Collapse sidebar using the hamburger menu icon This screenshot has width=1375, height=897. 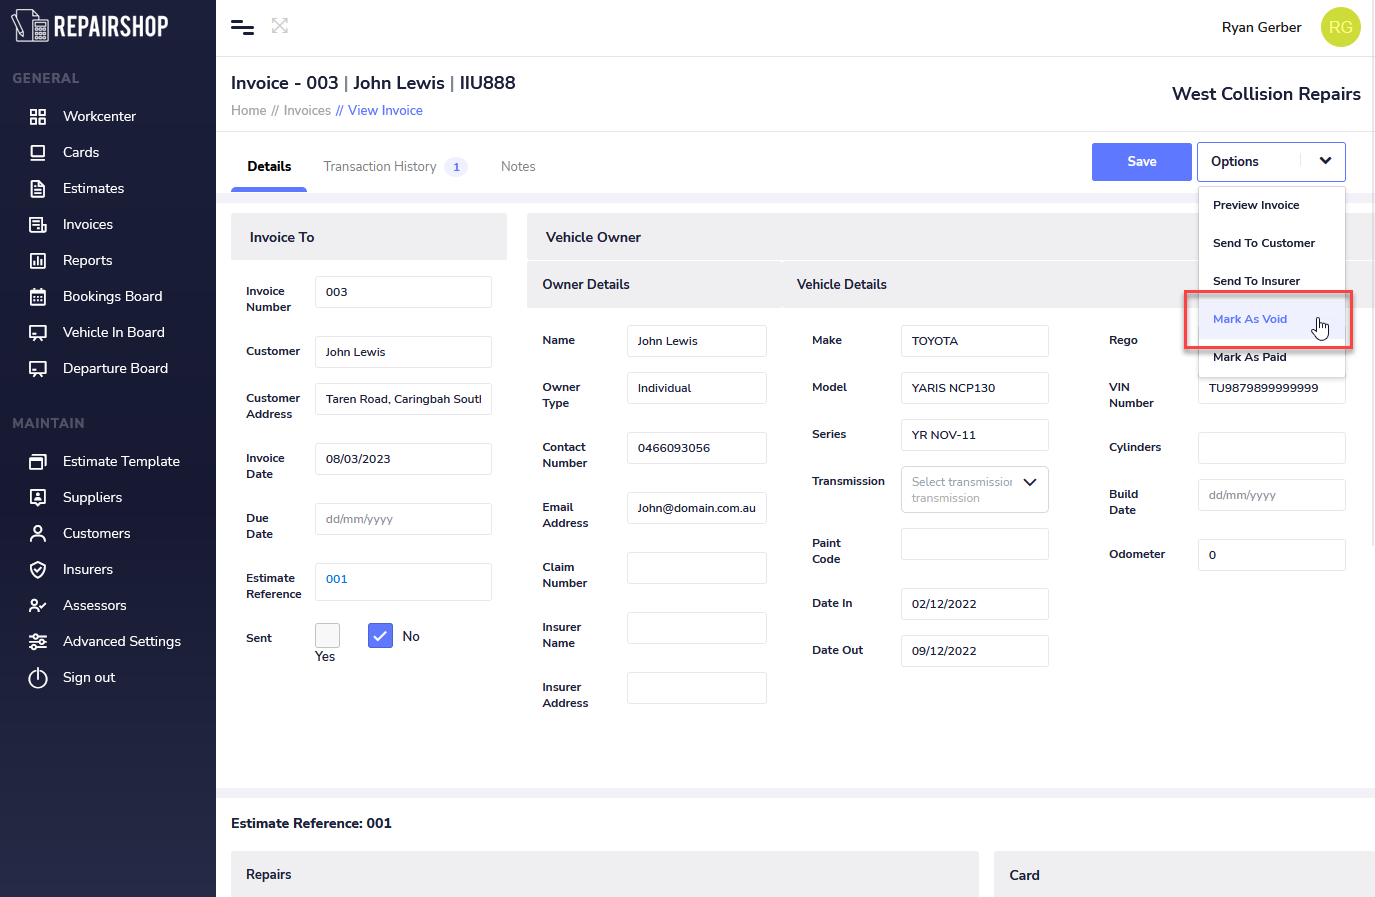(x=242, y=27)
